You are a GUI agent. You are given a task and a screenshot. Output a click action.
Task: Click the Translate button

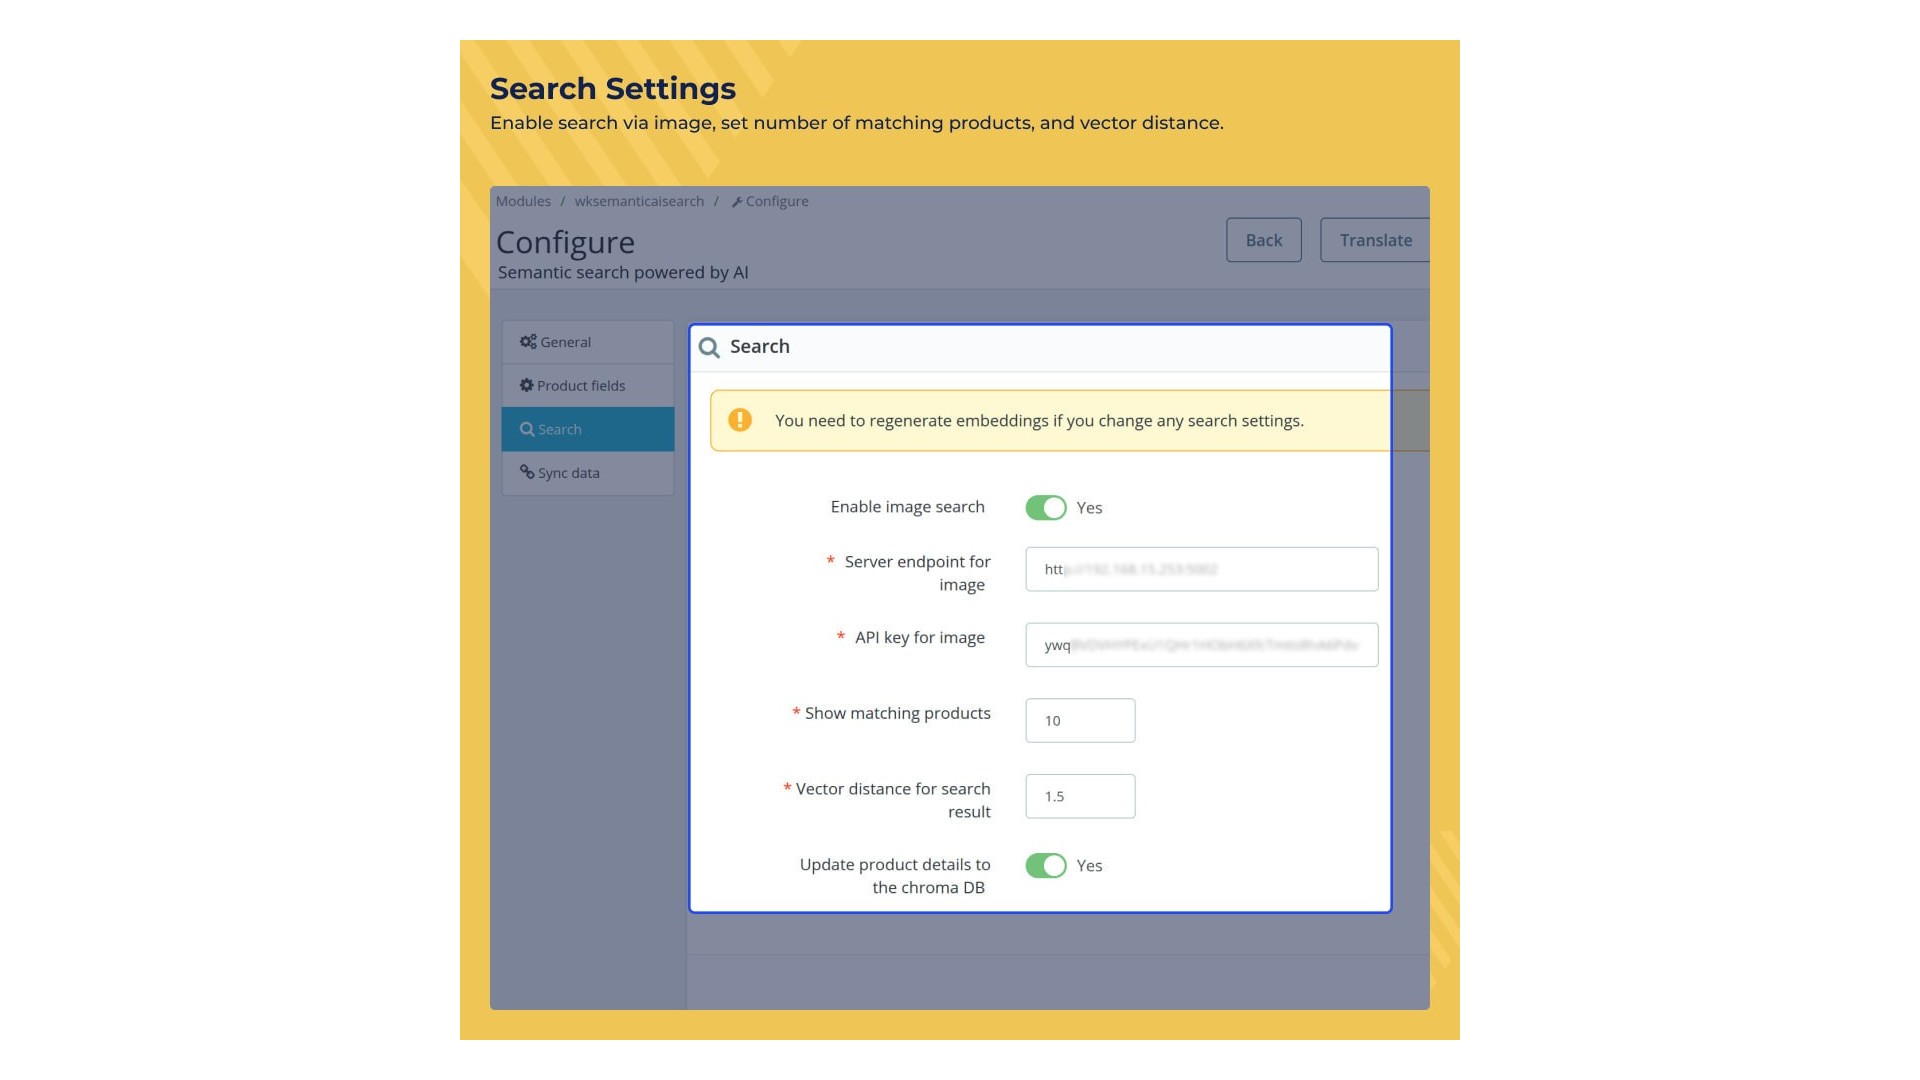[x=1375, y=240]
